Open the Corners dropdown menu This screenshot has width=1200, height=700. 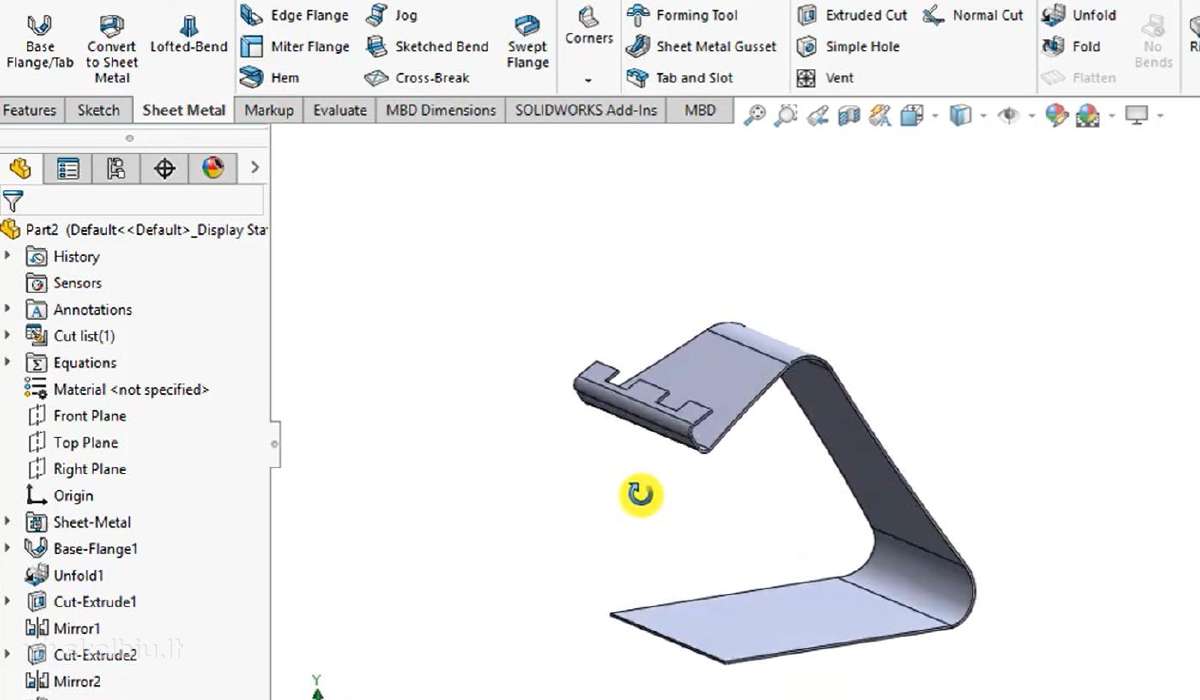pyautogui.click(x=588, y=79)
